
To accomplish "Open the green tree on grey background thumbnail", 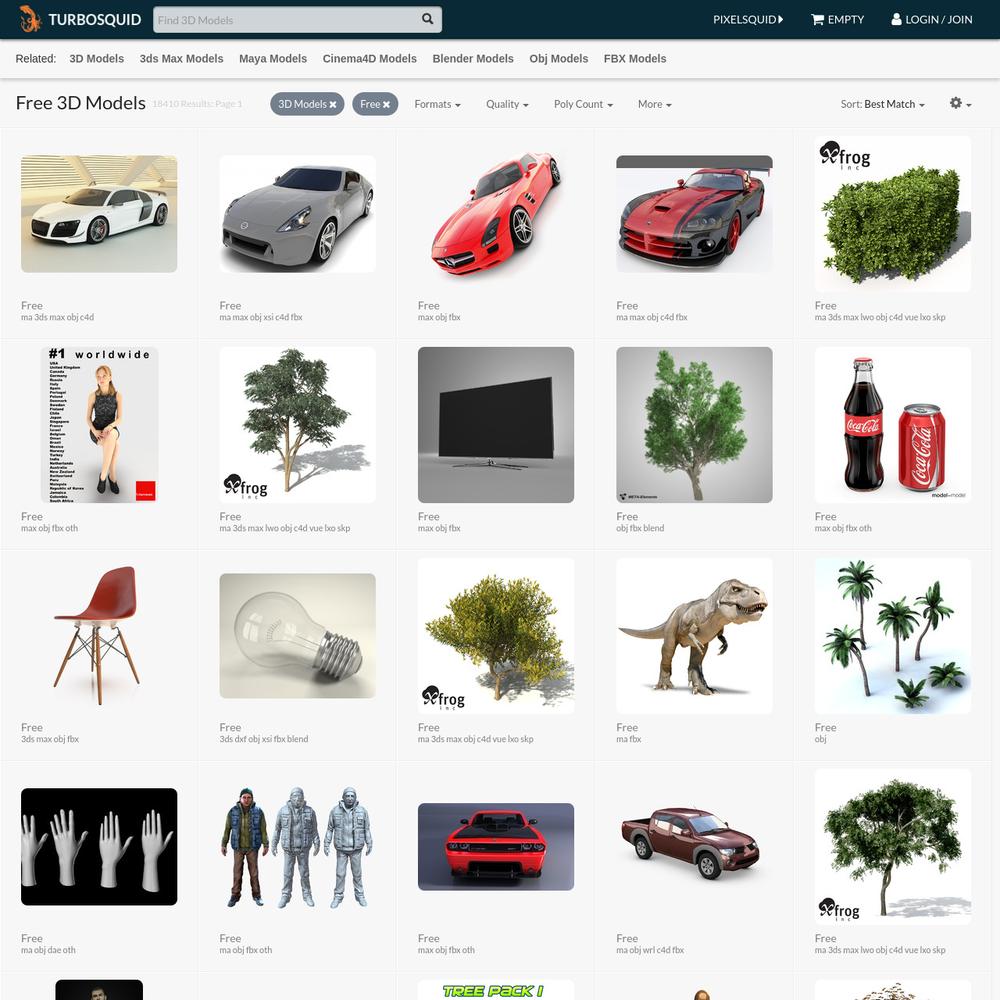I will pos(694,425).
